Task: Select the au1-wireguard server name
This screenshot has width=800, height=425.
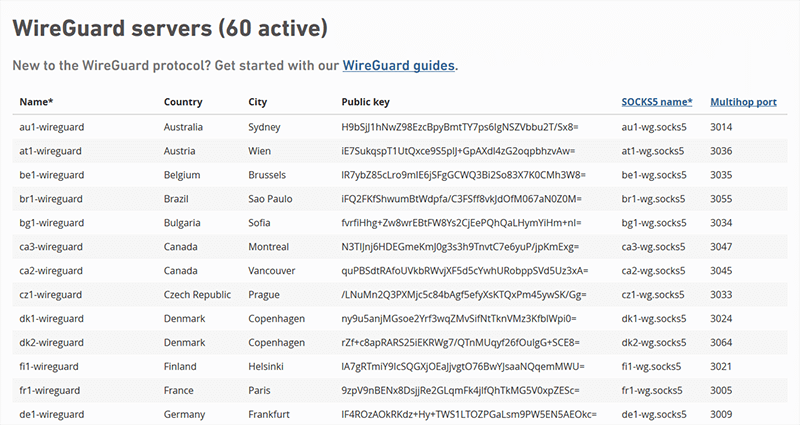Action: 52,128
